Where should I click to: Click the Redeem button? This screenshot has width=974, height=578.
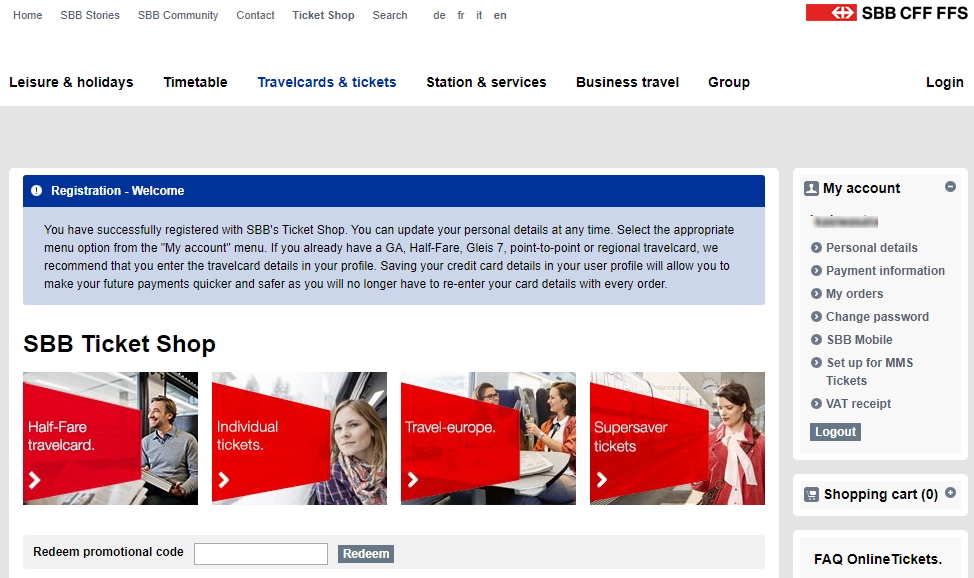[x=366, y=554]
